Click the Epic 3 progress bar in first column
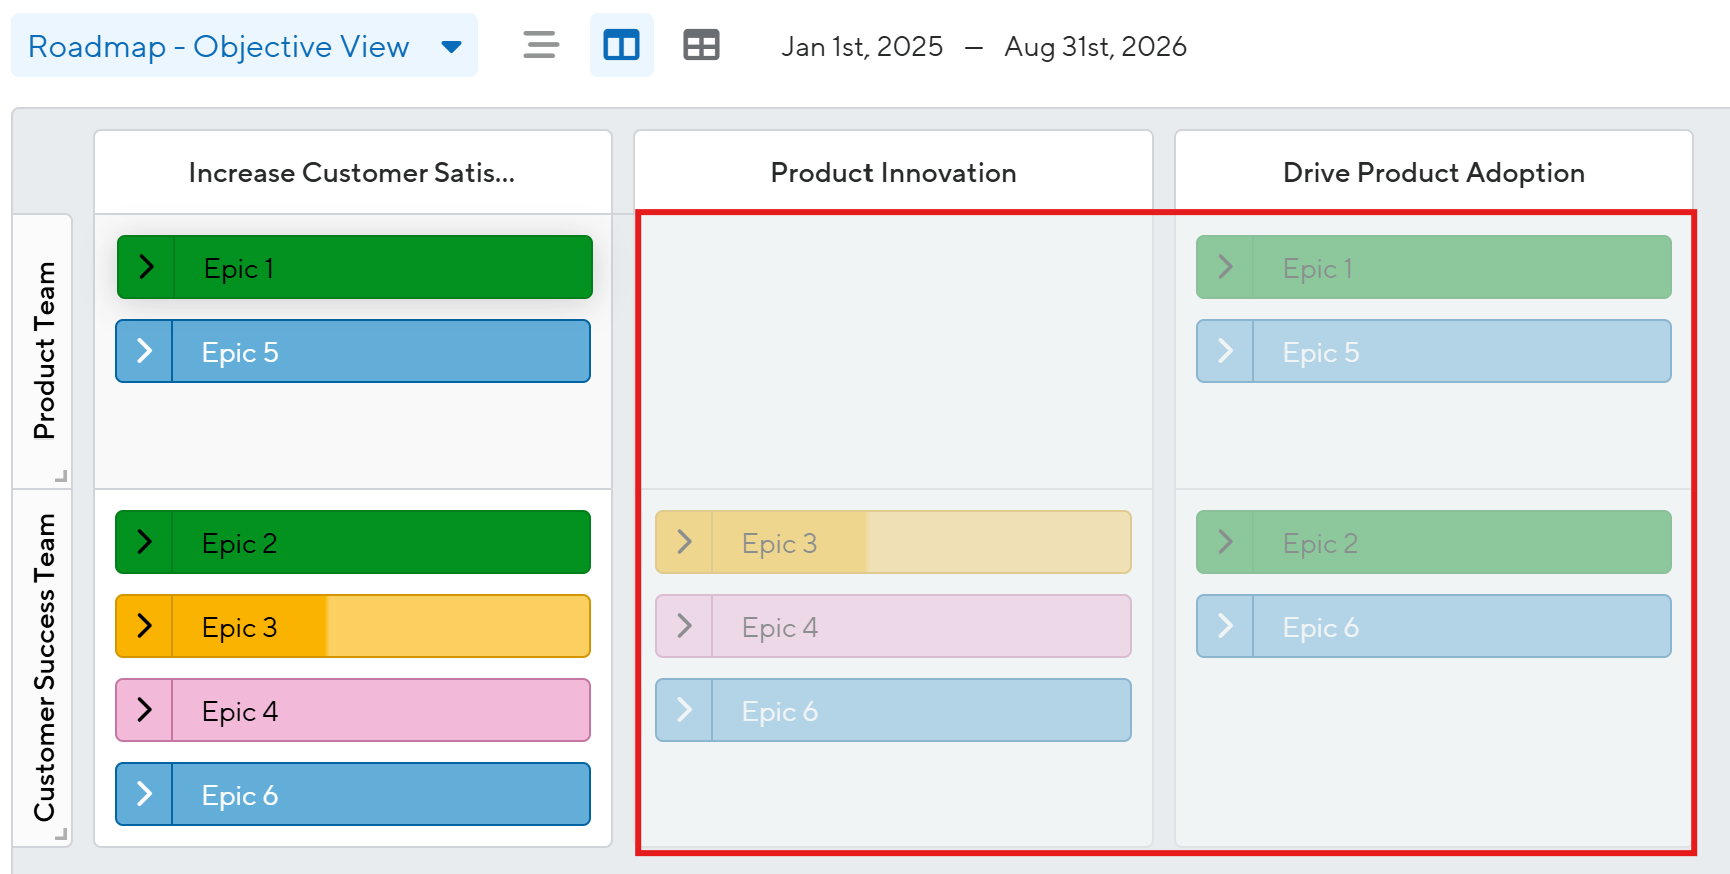Viewport: 1730px width, 874px height. point(456,627)
